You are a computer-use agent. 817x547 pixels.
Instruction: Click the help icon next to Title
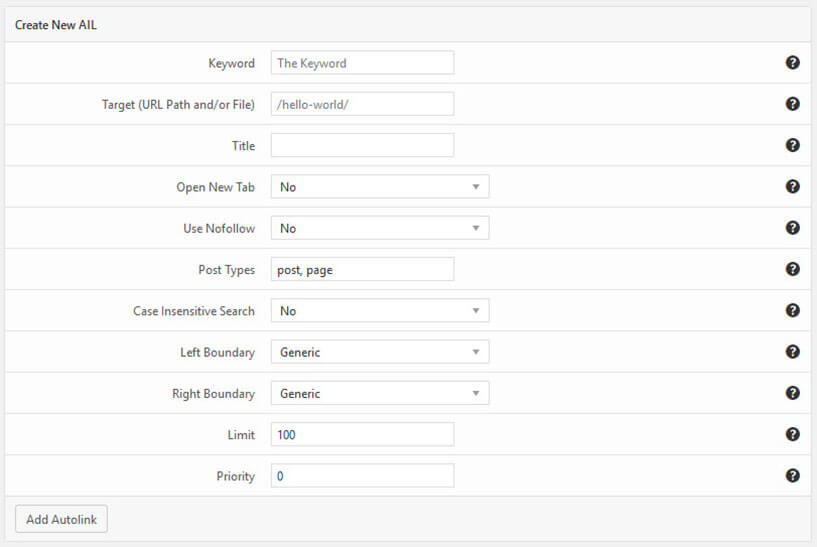[x=792, y=145]
